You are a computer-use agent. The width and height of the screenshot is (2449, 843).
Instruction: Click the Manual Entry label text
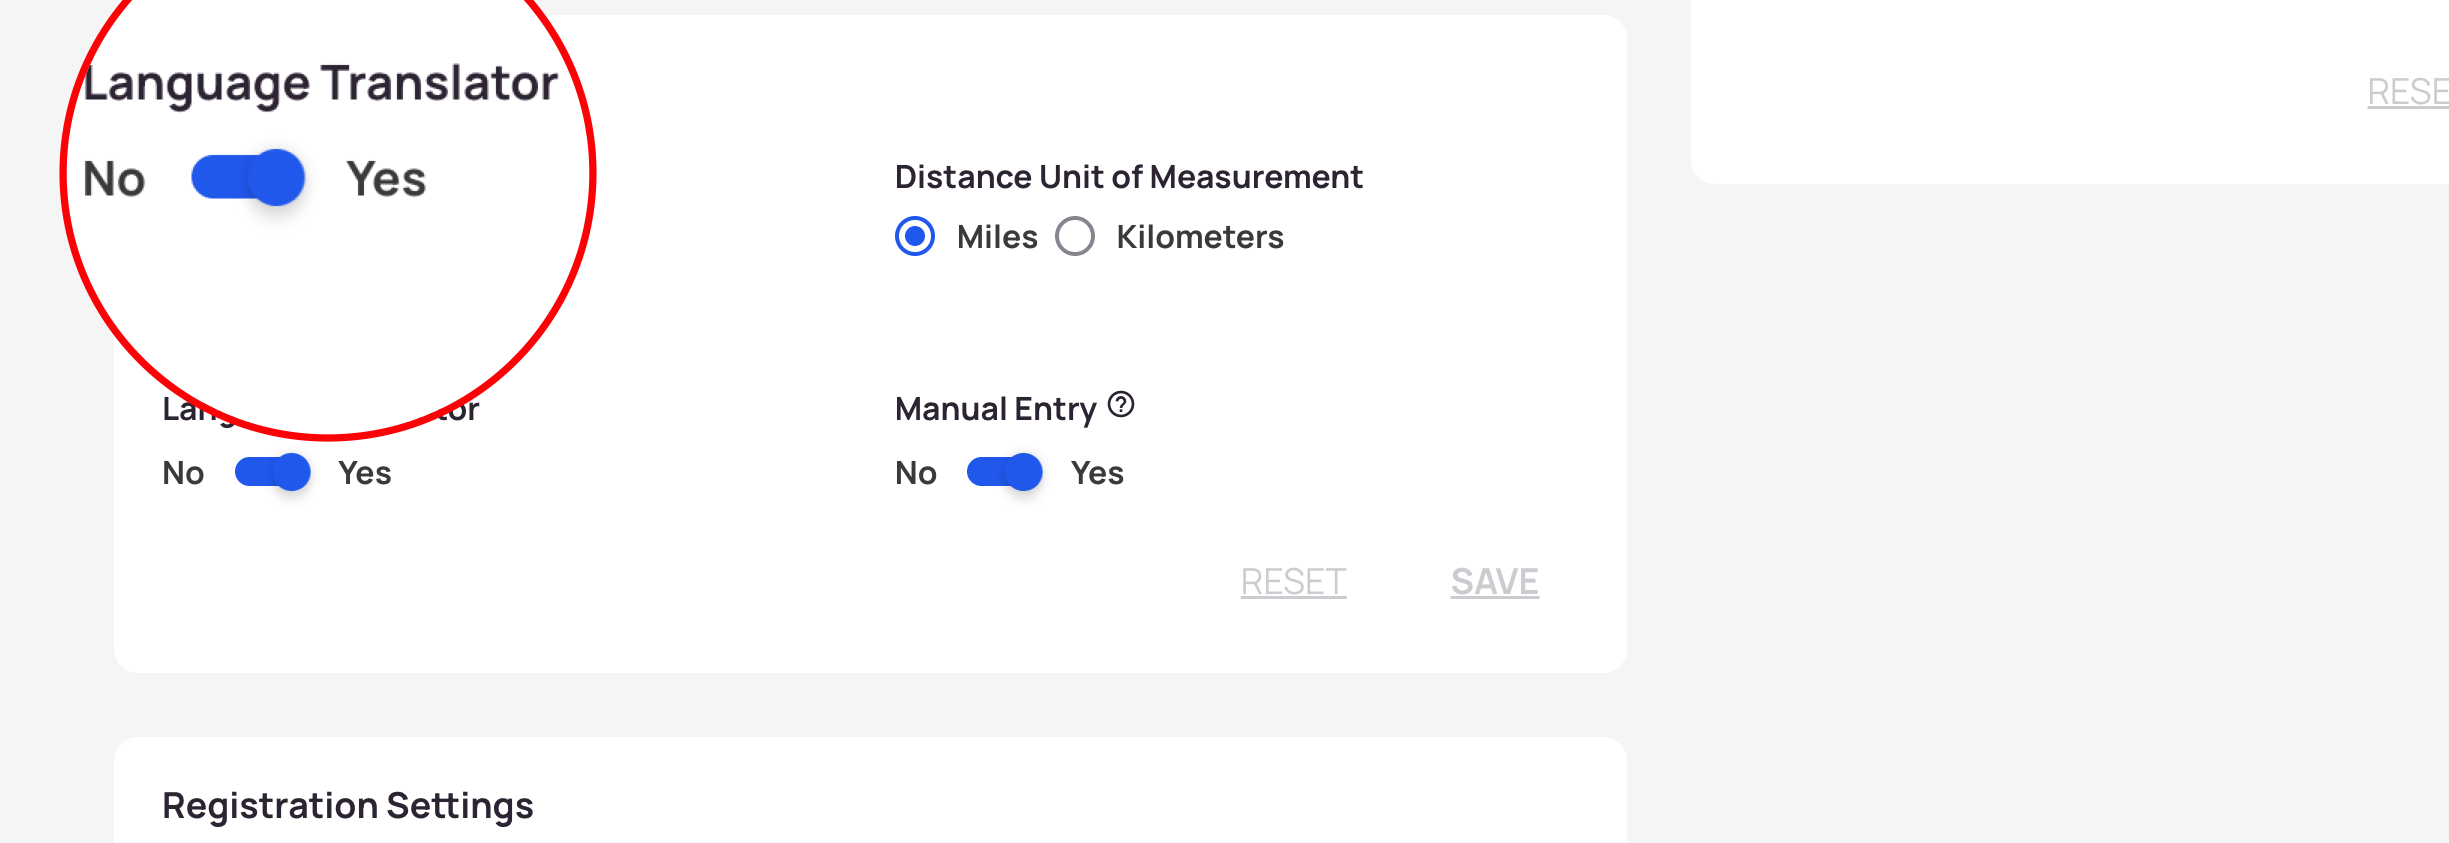click(996, 410)
